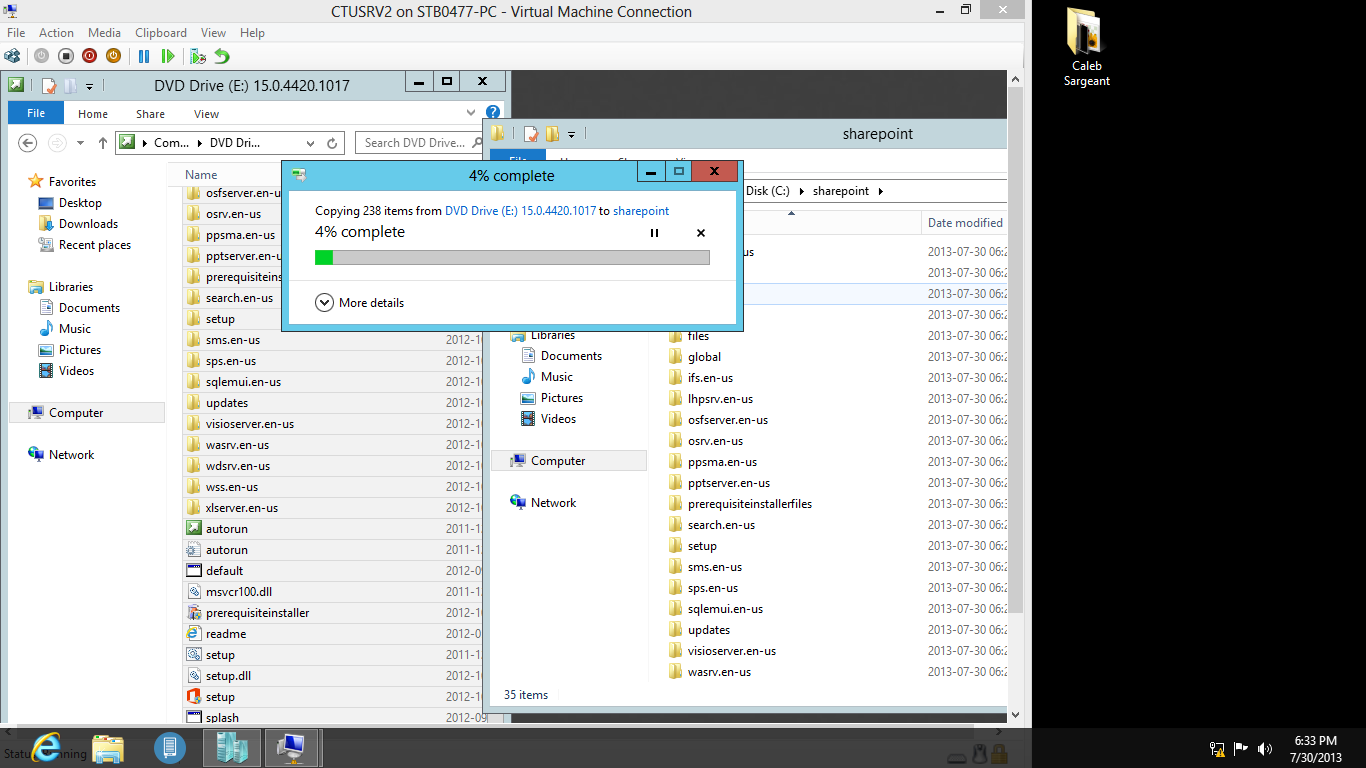
Task: Open the Media menu
Action: [x=104, y=33]
